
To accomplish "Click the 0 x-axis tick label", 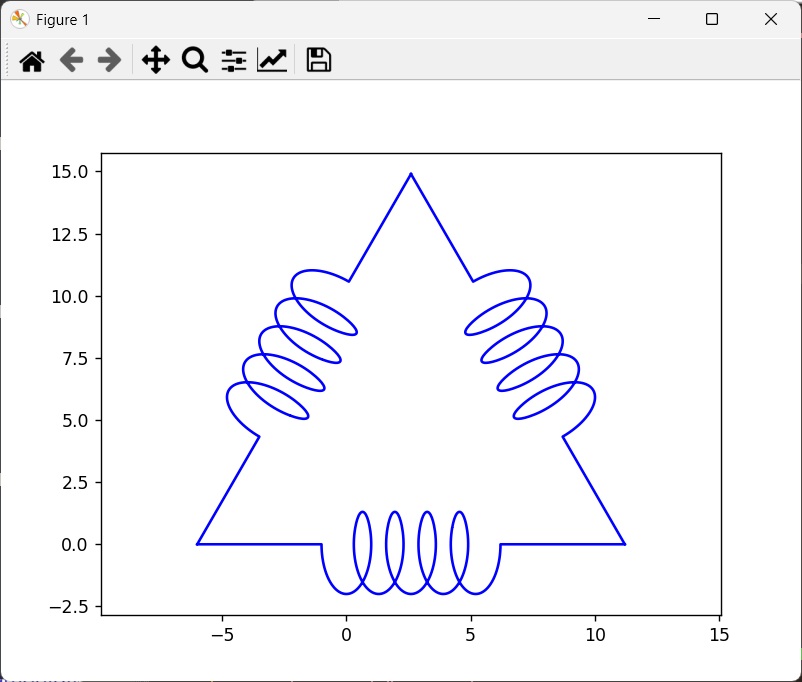I will (x=346, y=635).
